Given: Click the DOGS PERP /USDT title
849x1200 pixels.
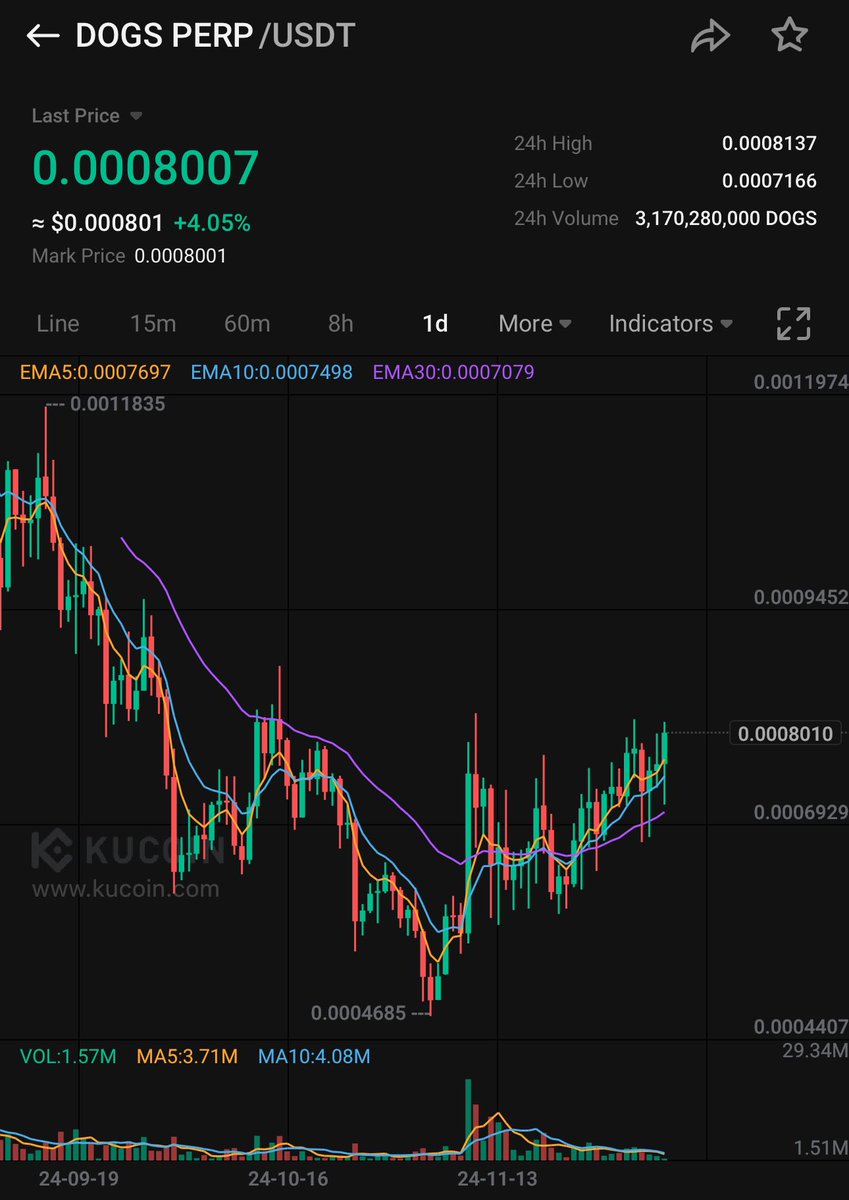Looking at the screenshot, I should tap(215, 36).
